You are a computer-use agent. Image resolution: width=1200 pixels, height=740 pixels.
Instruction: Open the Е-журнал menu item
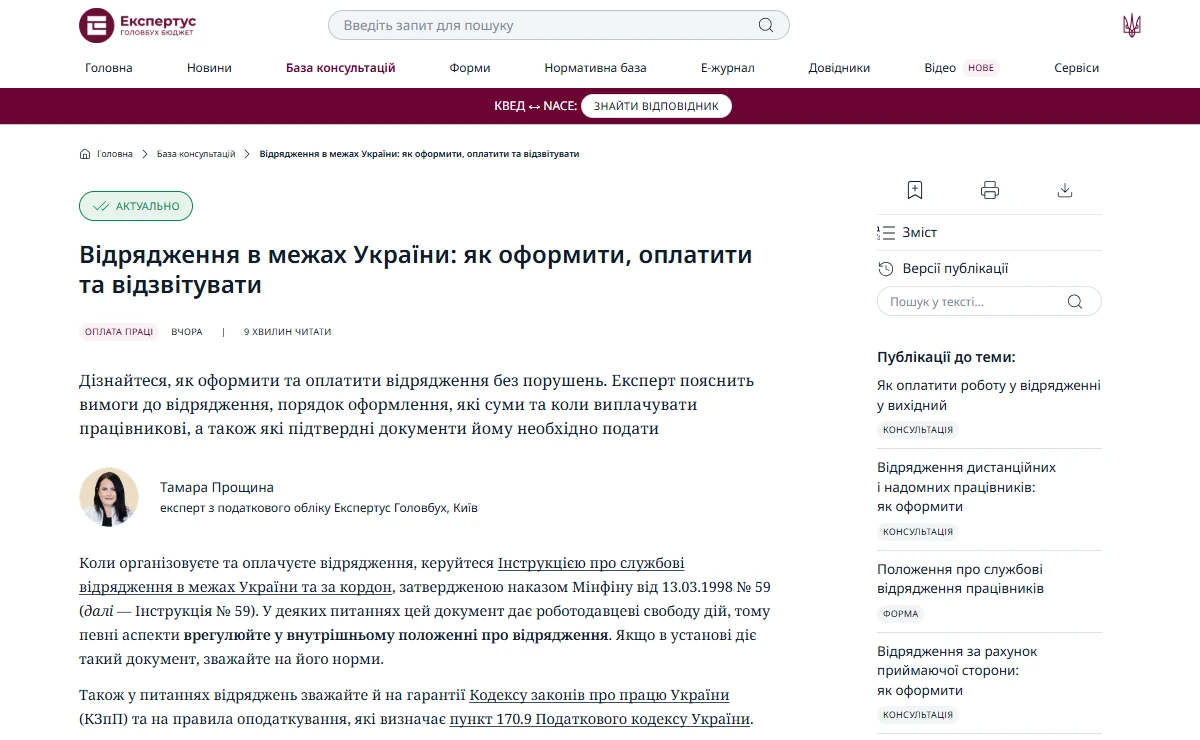[x=728, y=68]
